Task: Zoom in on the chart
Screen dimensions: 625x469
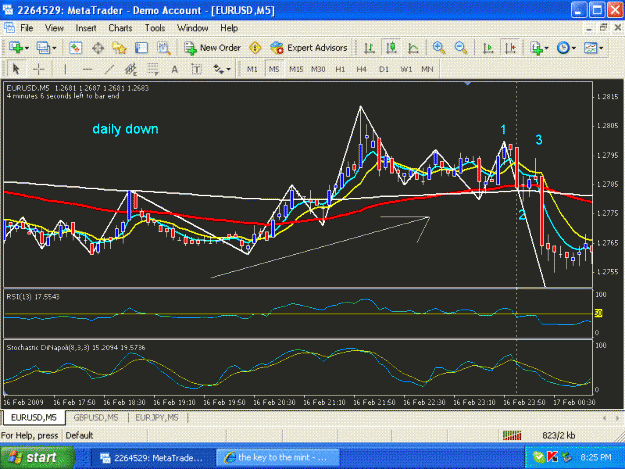Action: (439, 48)
